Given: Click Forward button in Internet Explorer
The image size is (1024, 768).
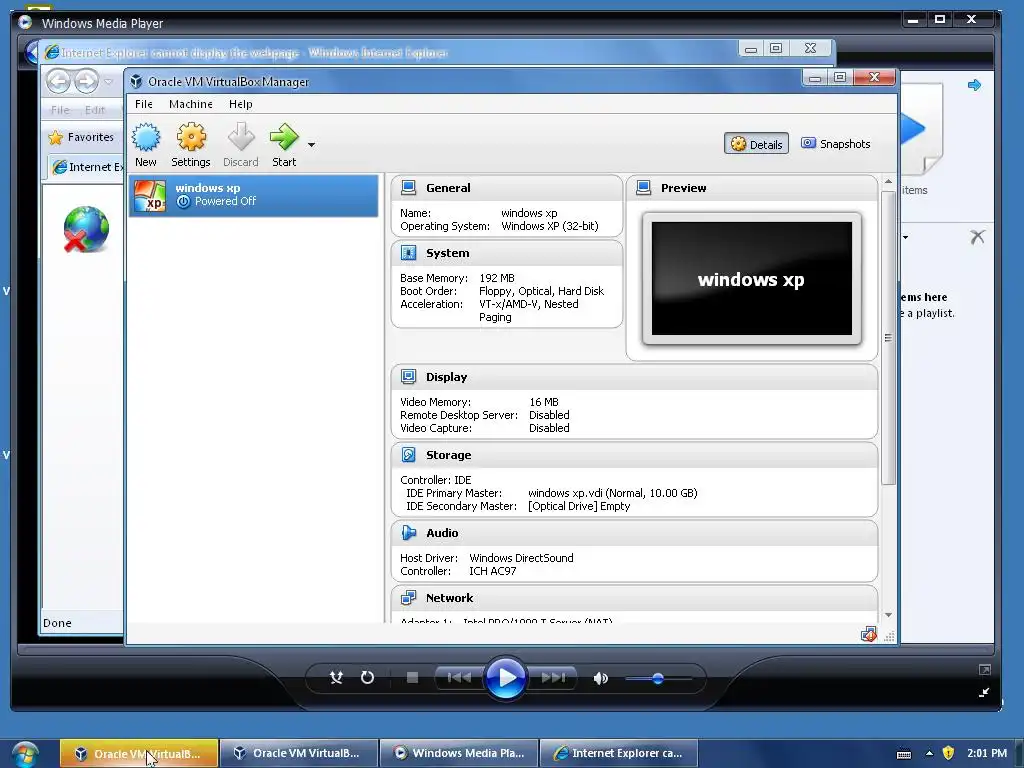Looking at the screenshot, I should (86, 82).
